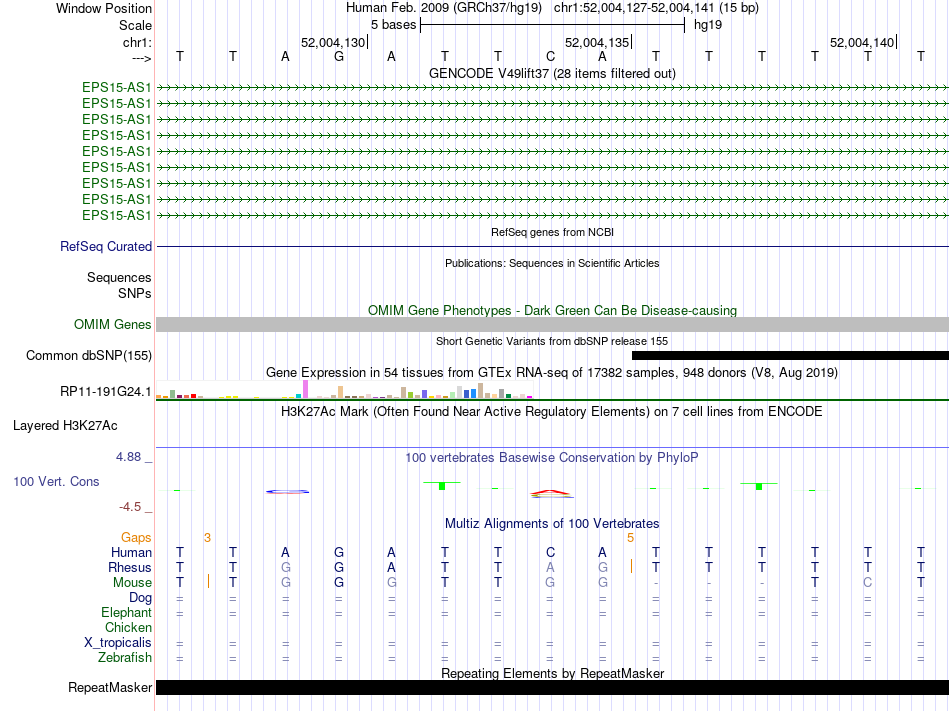
Task: Open the RefSeq genes from NCBI track title
Action: (552, 232)
